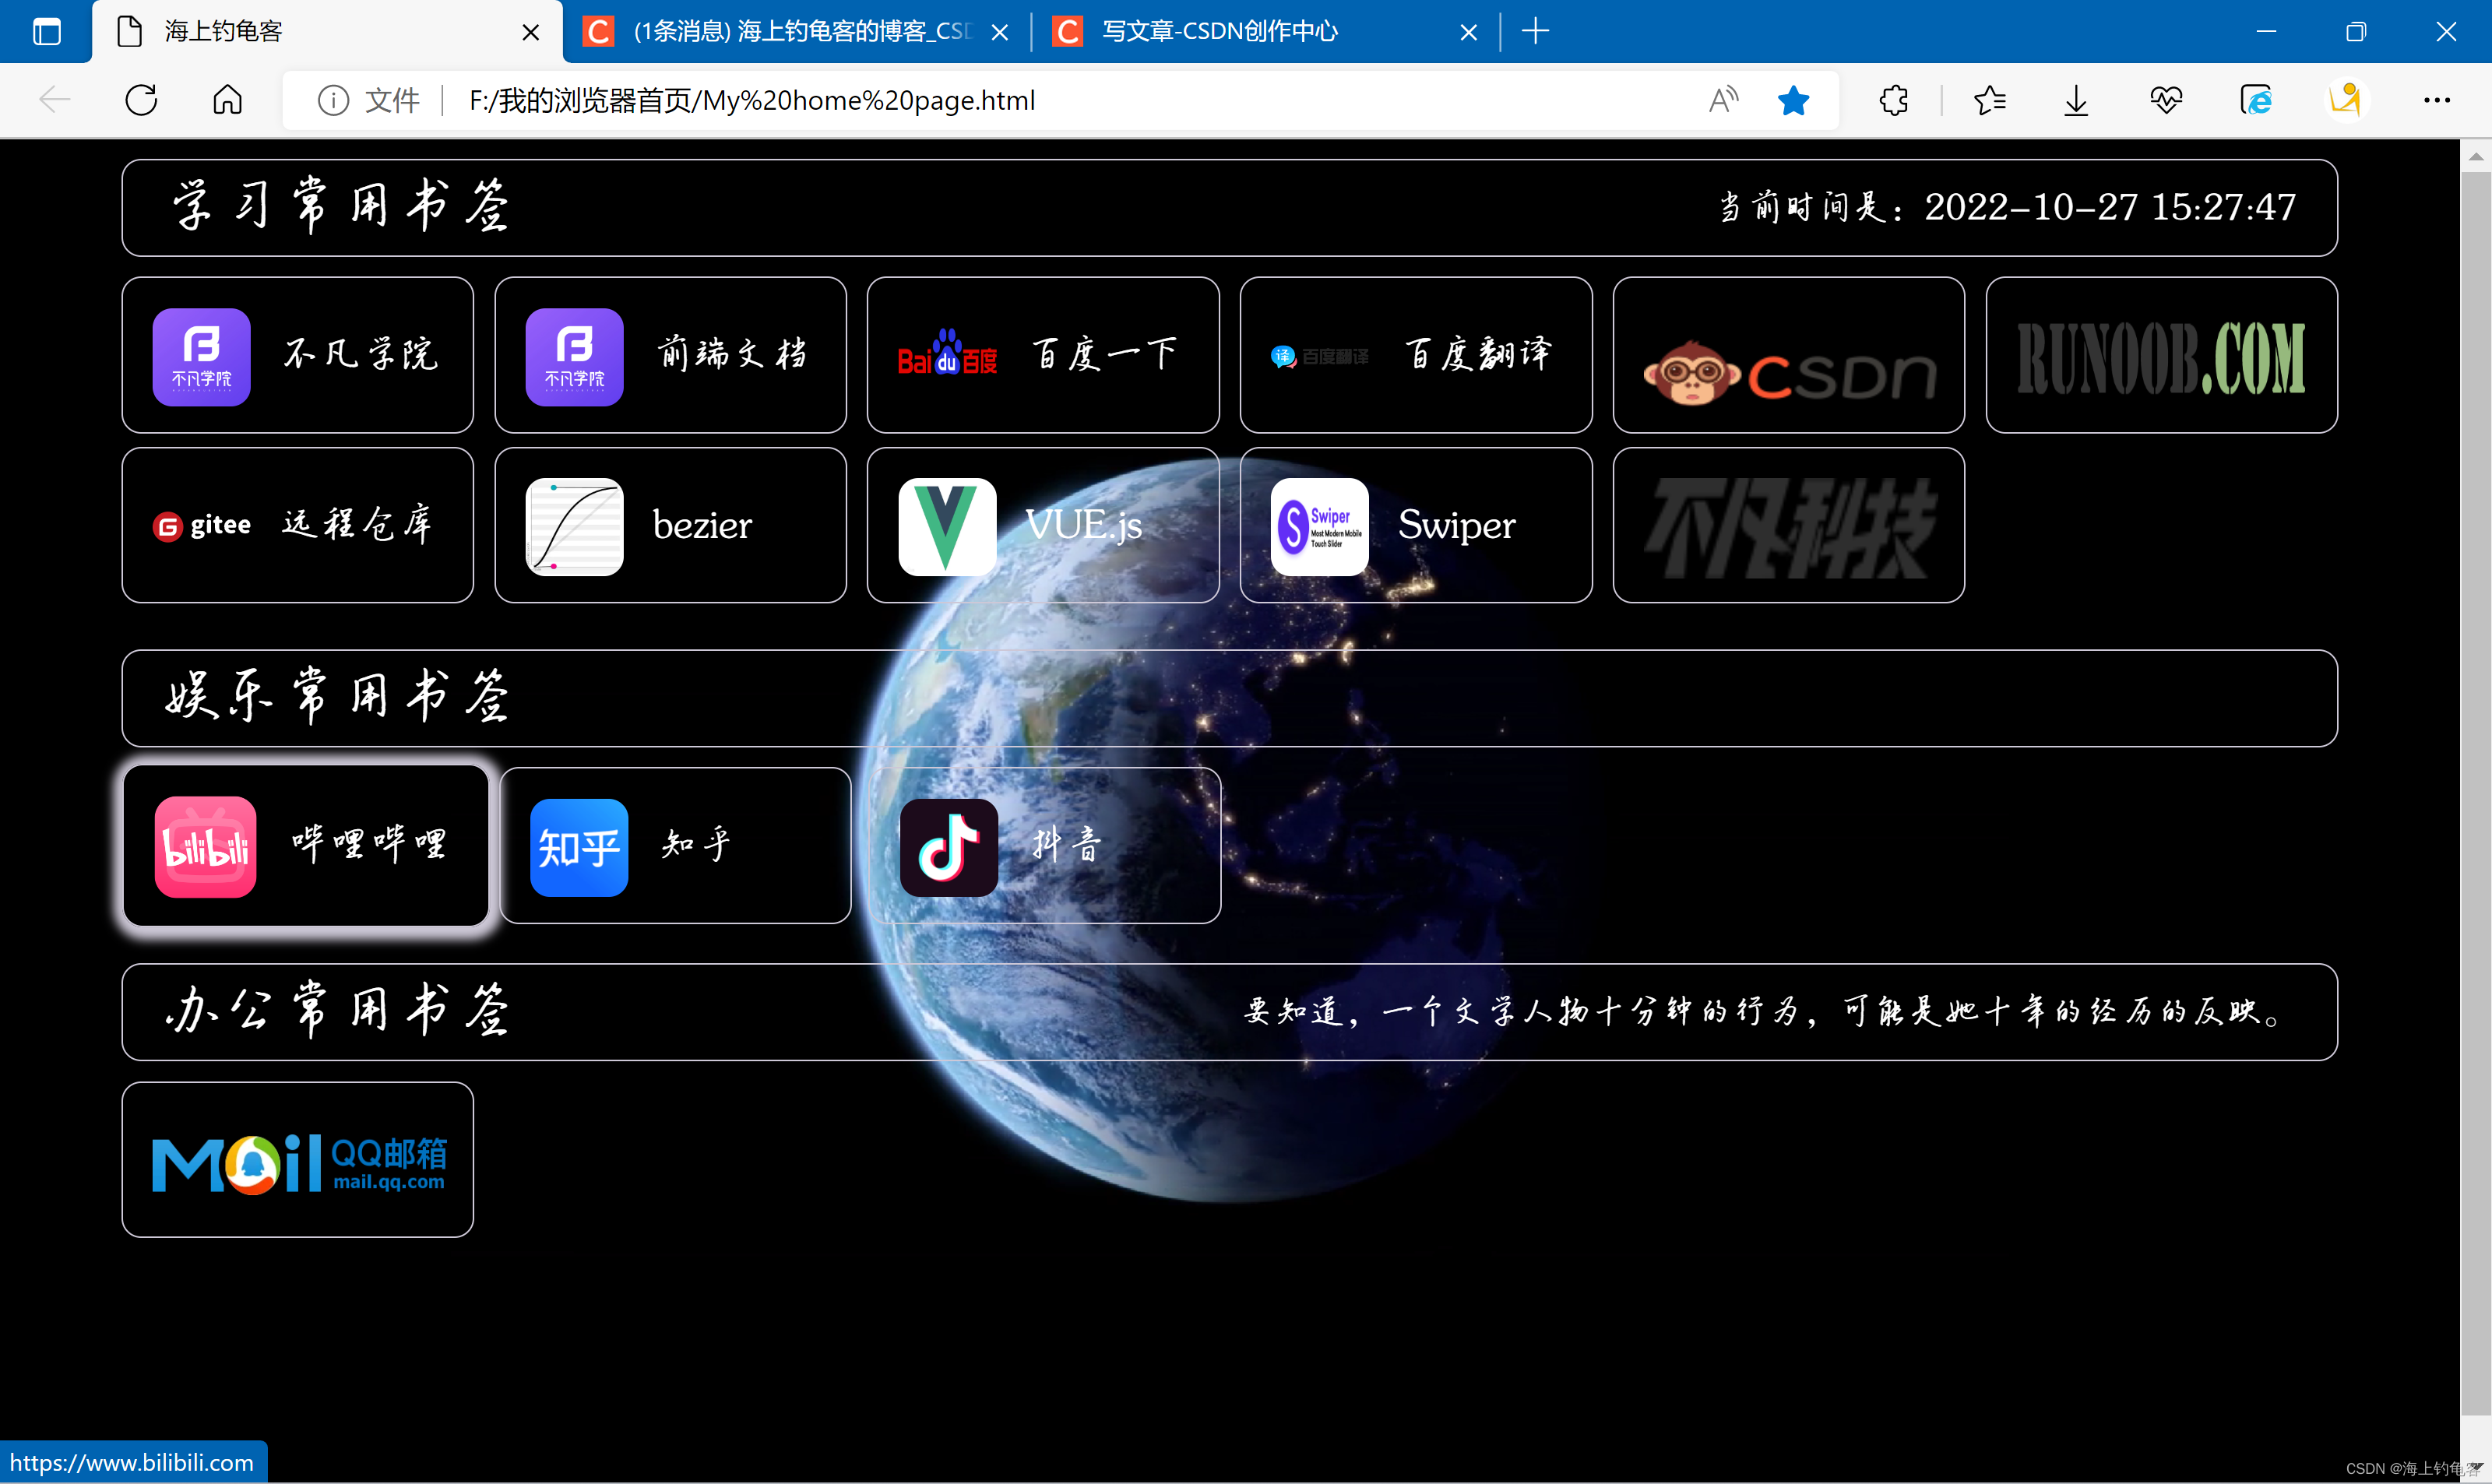
Task: Open the bezier curve icon
Action: [574, 527]
